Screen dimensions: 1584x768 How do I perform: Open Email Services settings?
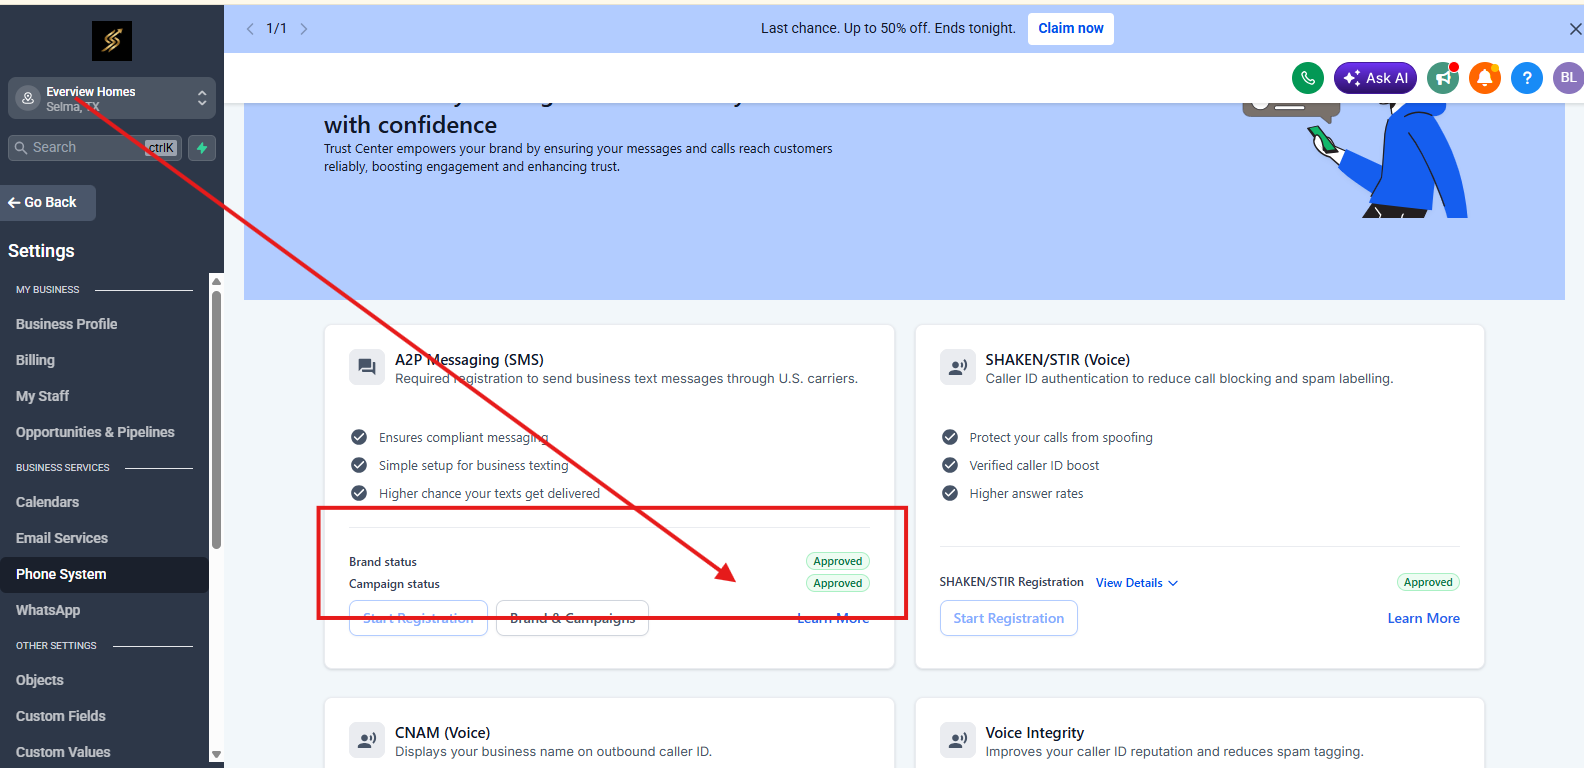62,538
